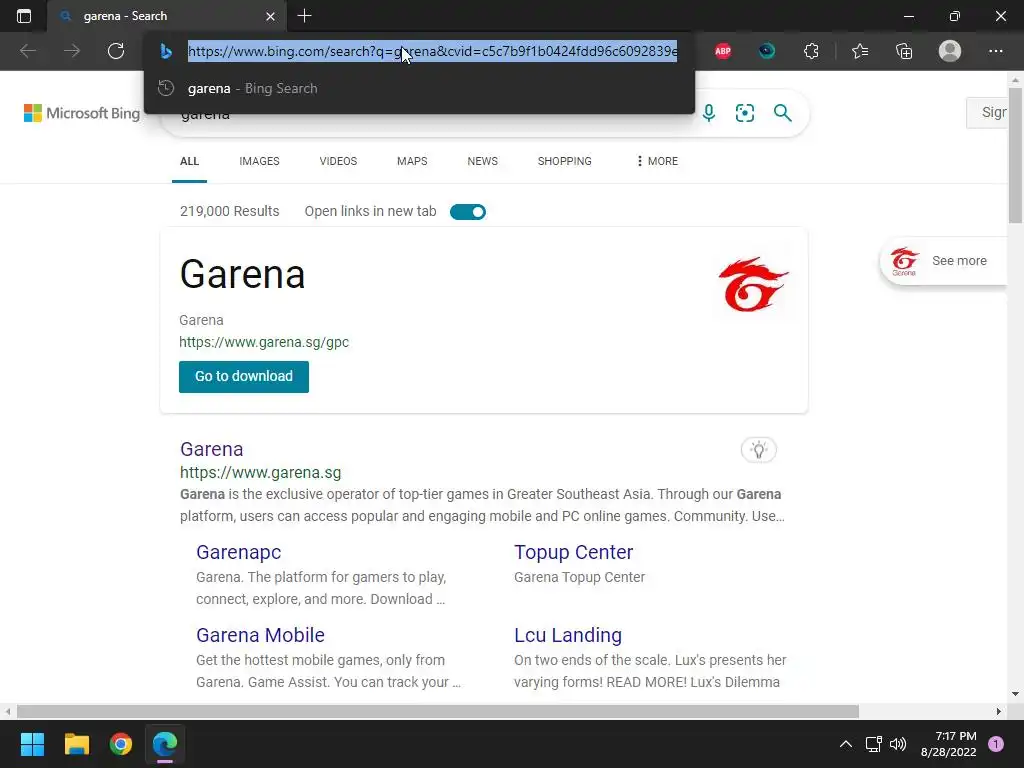
Task: Switch to the SHOPPING tab
Action: click(x=565, y=161)
